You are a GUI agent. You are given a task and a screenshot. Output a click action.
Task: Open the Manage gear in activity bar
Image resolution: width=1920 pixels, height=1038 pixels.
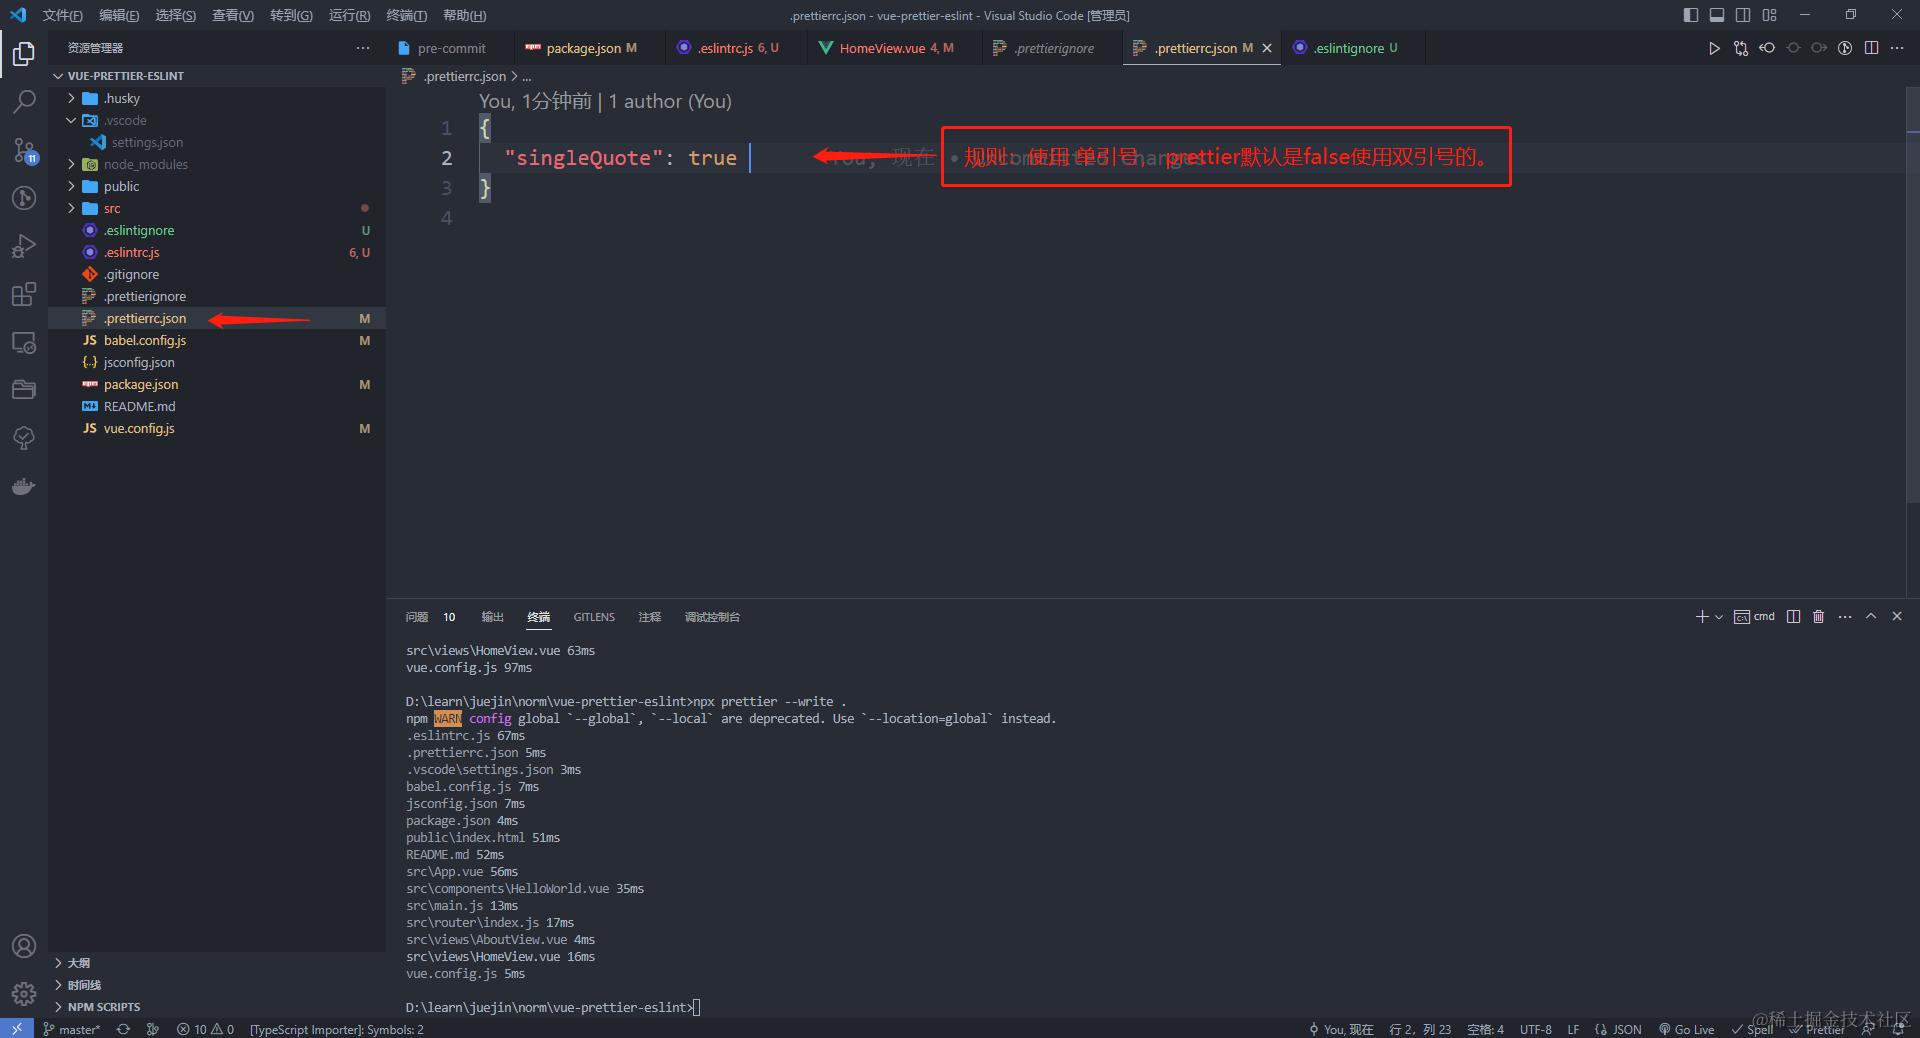click(x=24, y=994)
